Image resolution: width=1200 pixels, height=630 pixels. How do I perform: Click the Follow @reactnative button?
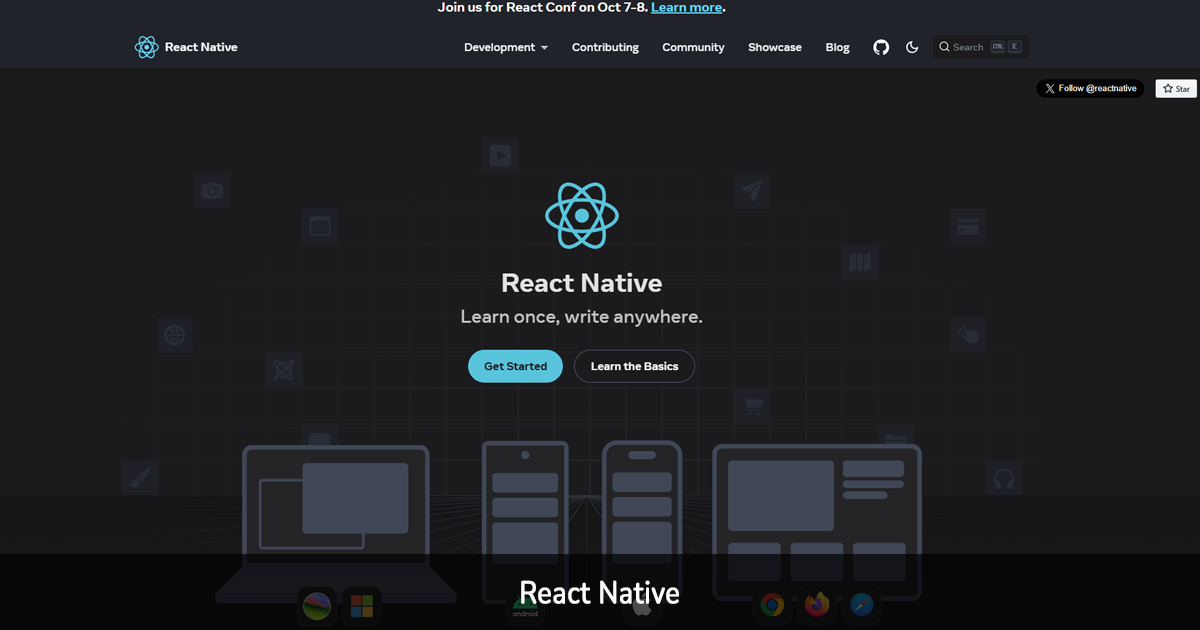pyautogui.click(x=1090, y=88)
